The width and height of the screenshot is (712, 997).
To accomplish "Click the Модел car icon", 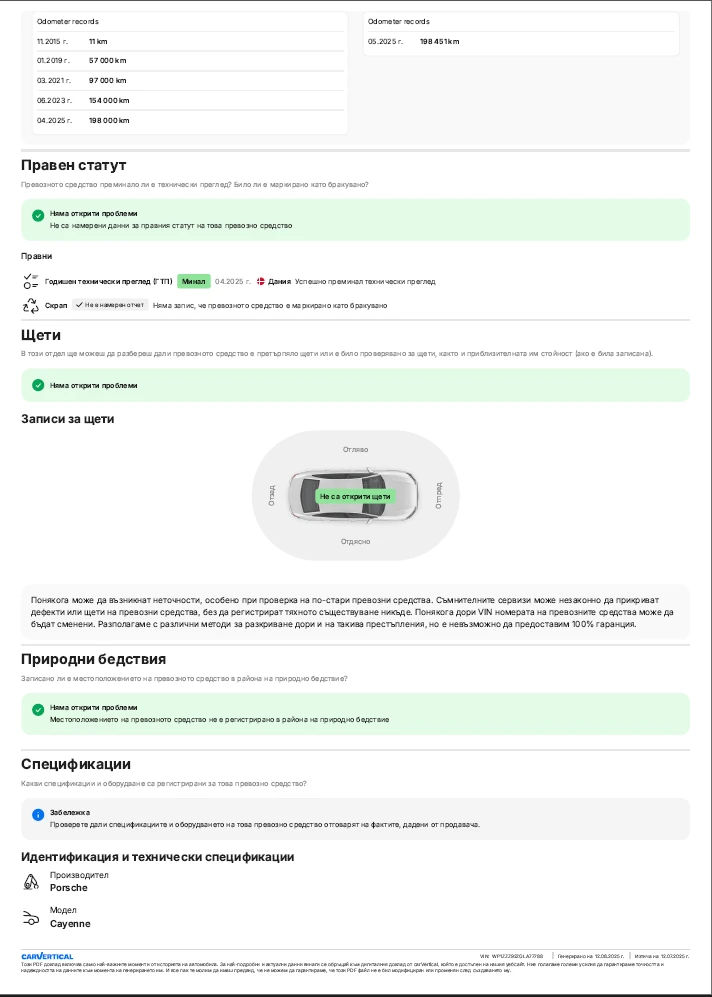I will (30, 917).
